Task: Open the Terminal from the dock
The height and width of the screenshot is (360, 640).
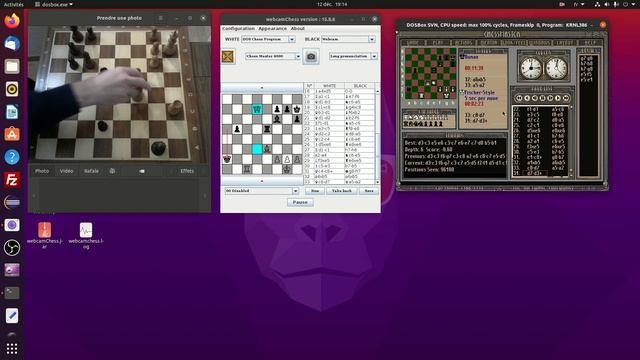Action: (12, 293)
